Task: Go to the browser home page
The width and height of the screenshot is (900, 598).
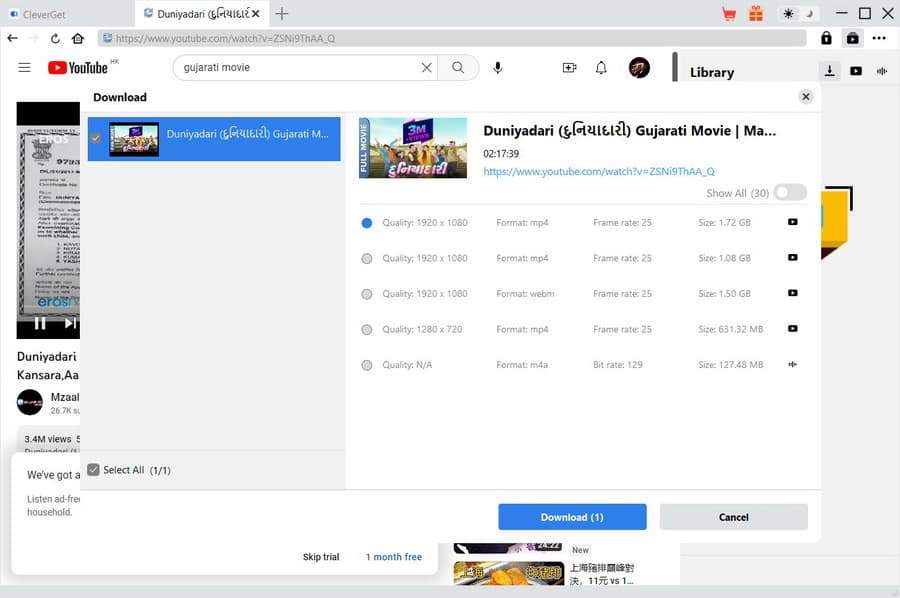Action: pos(78,39)
